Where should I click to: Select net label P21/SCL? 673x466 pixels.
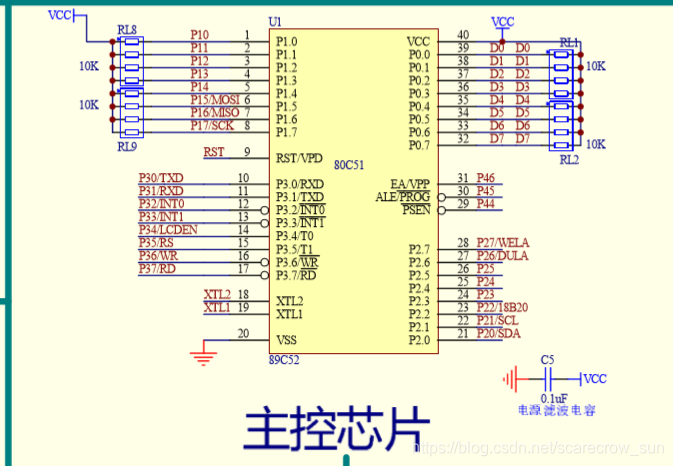coord(497,321)
